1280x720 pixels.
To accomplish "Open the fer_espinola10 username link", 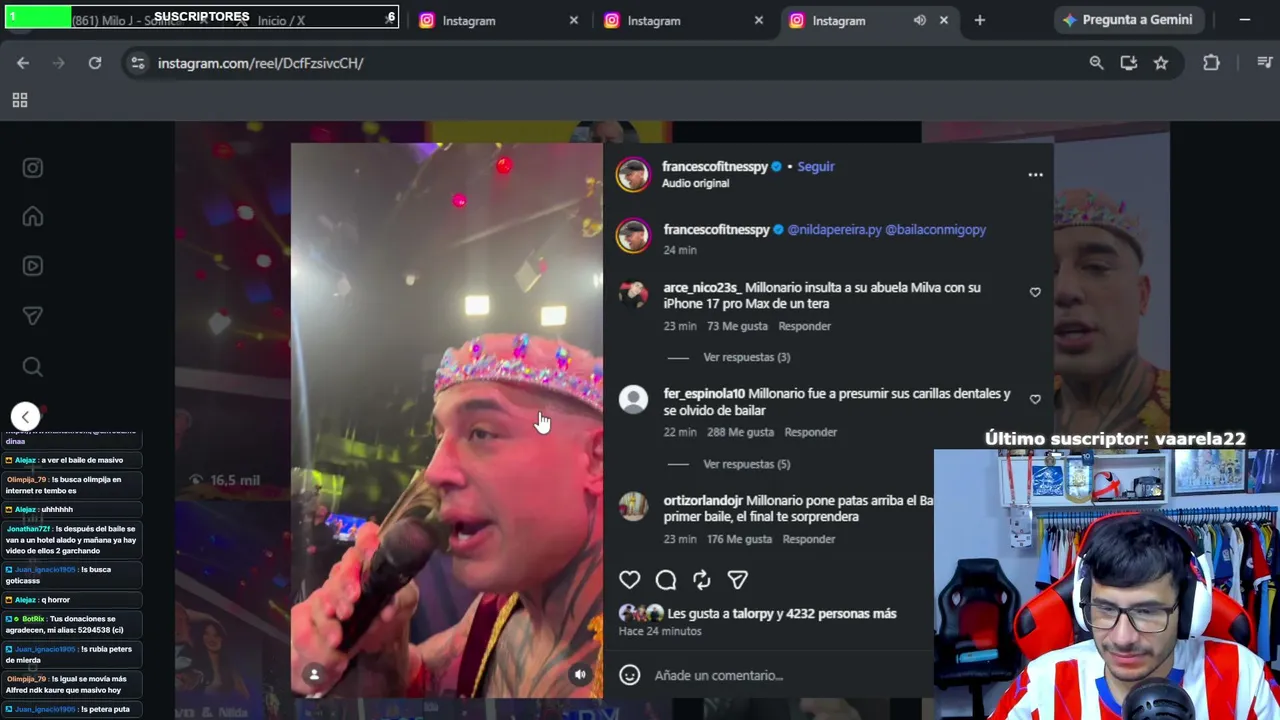I will pyautogui.click(x=704, y=394).
